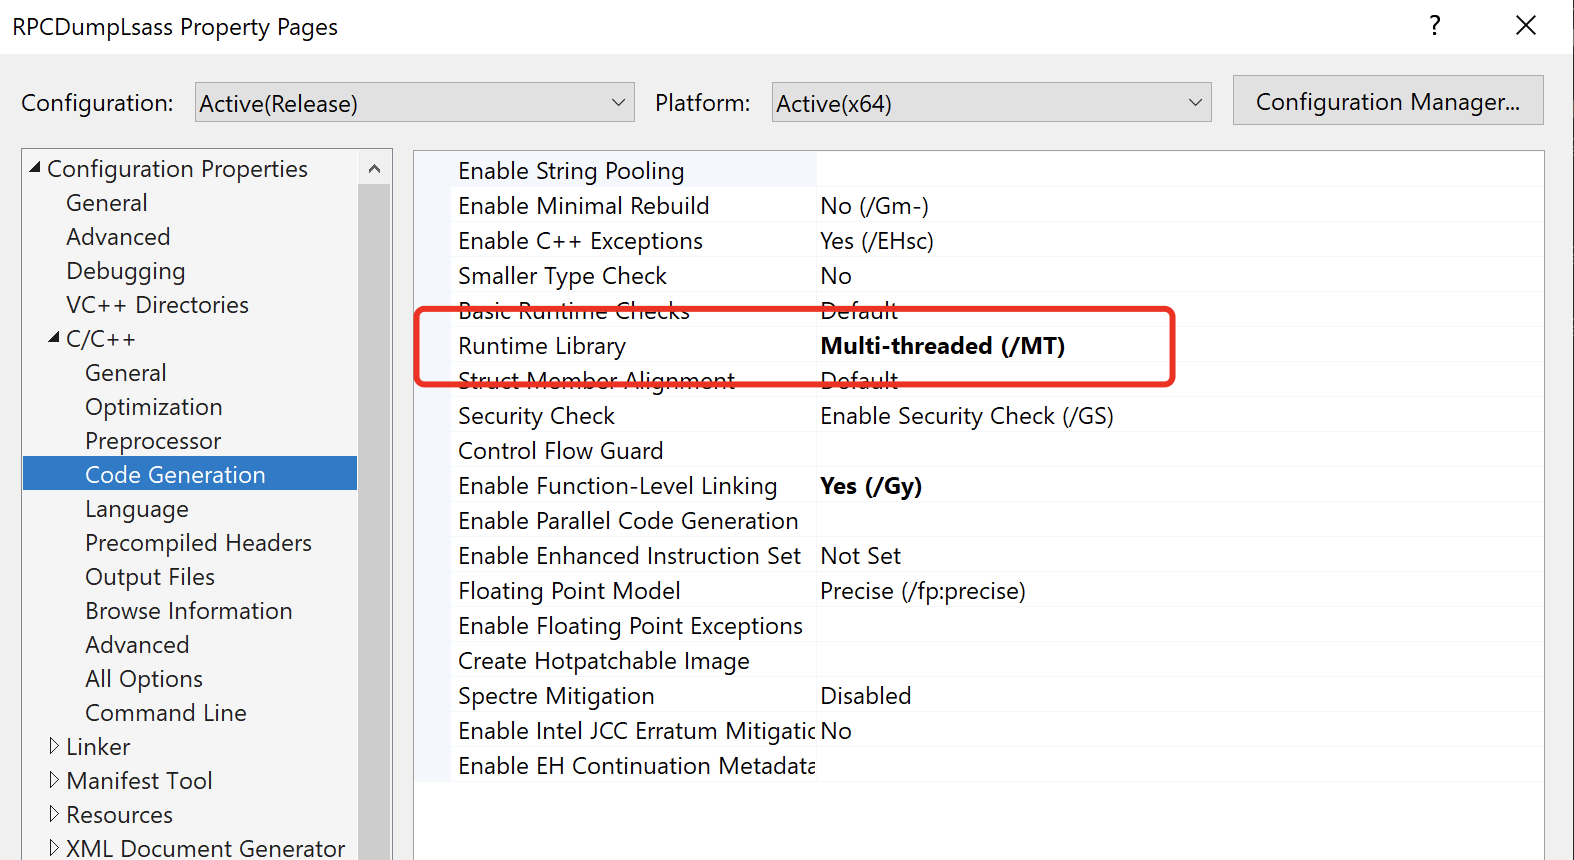Expand the XML Document Generator node
The width and height of the screenshot is (1574, 860).
point(54,848)
